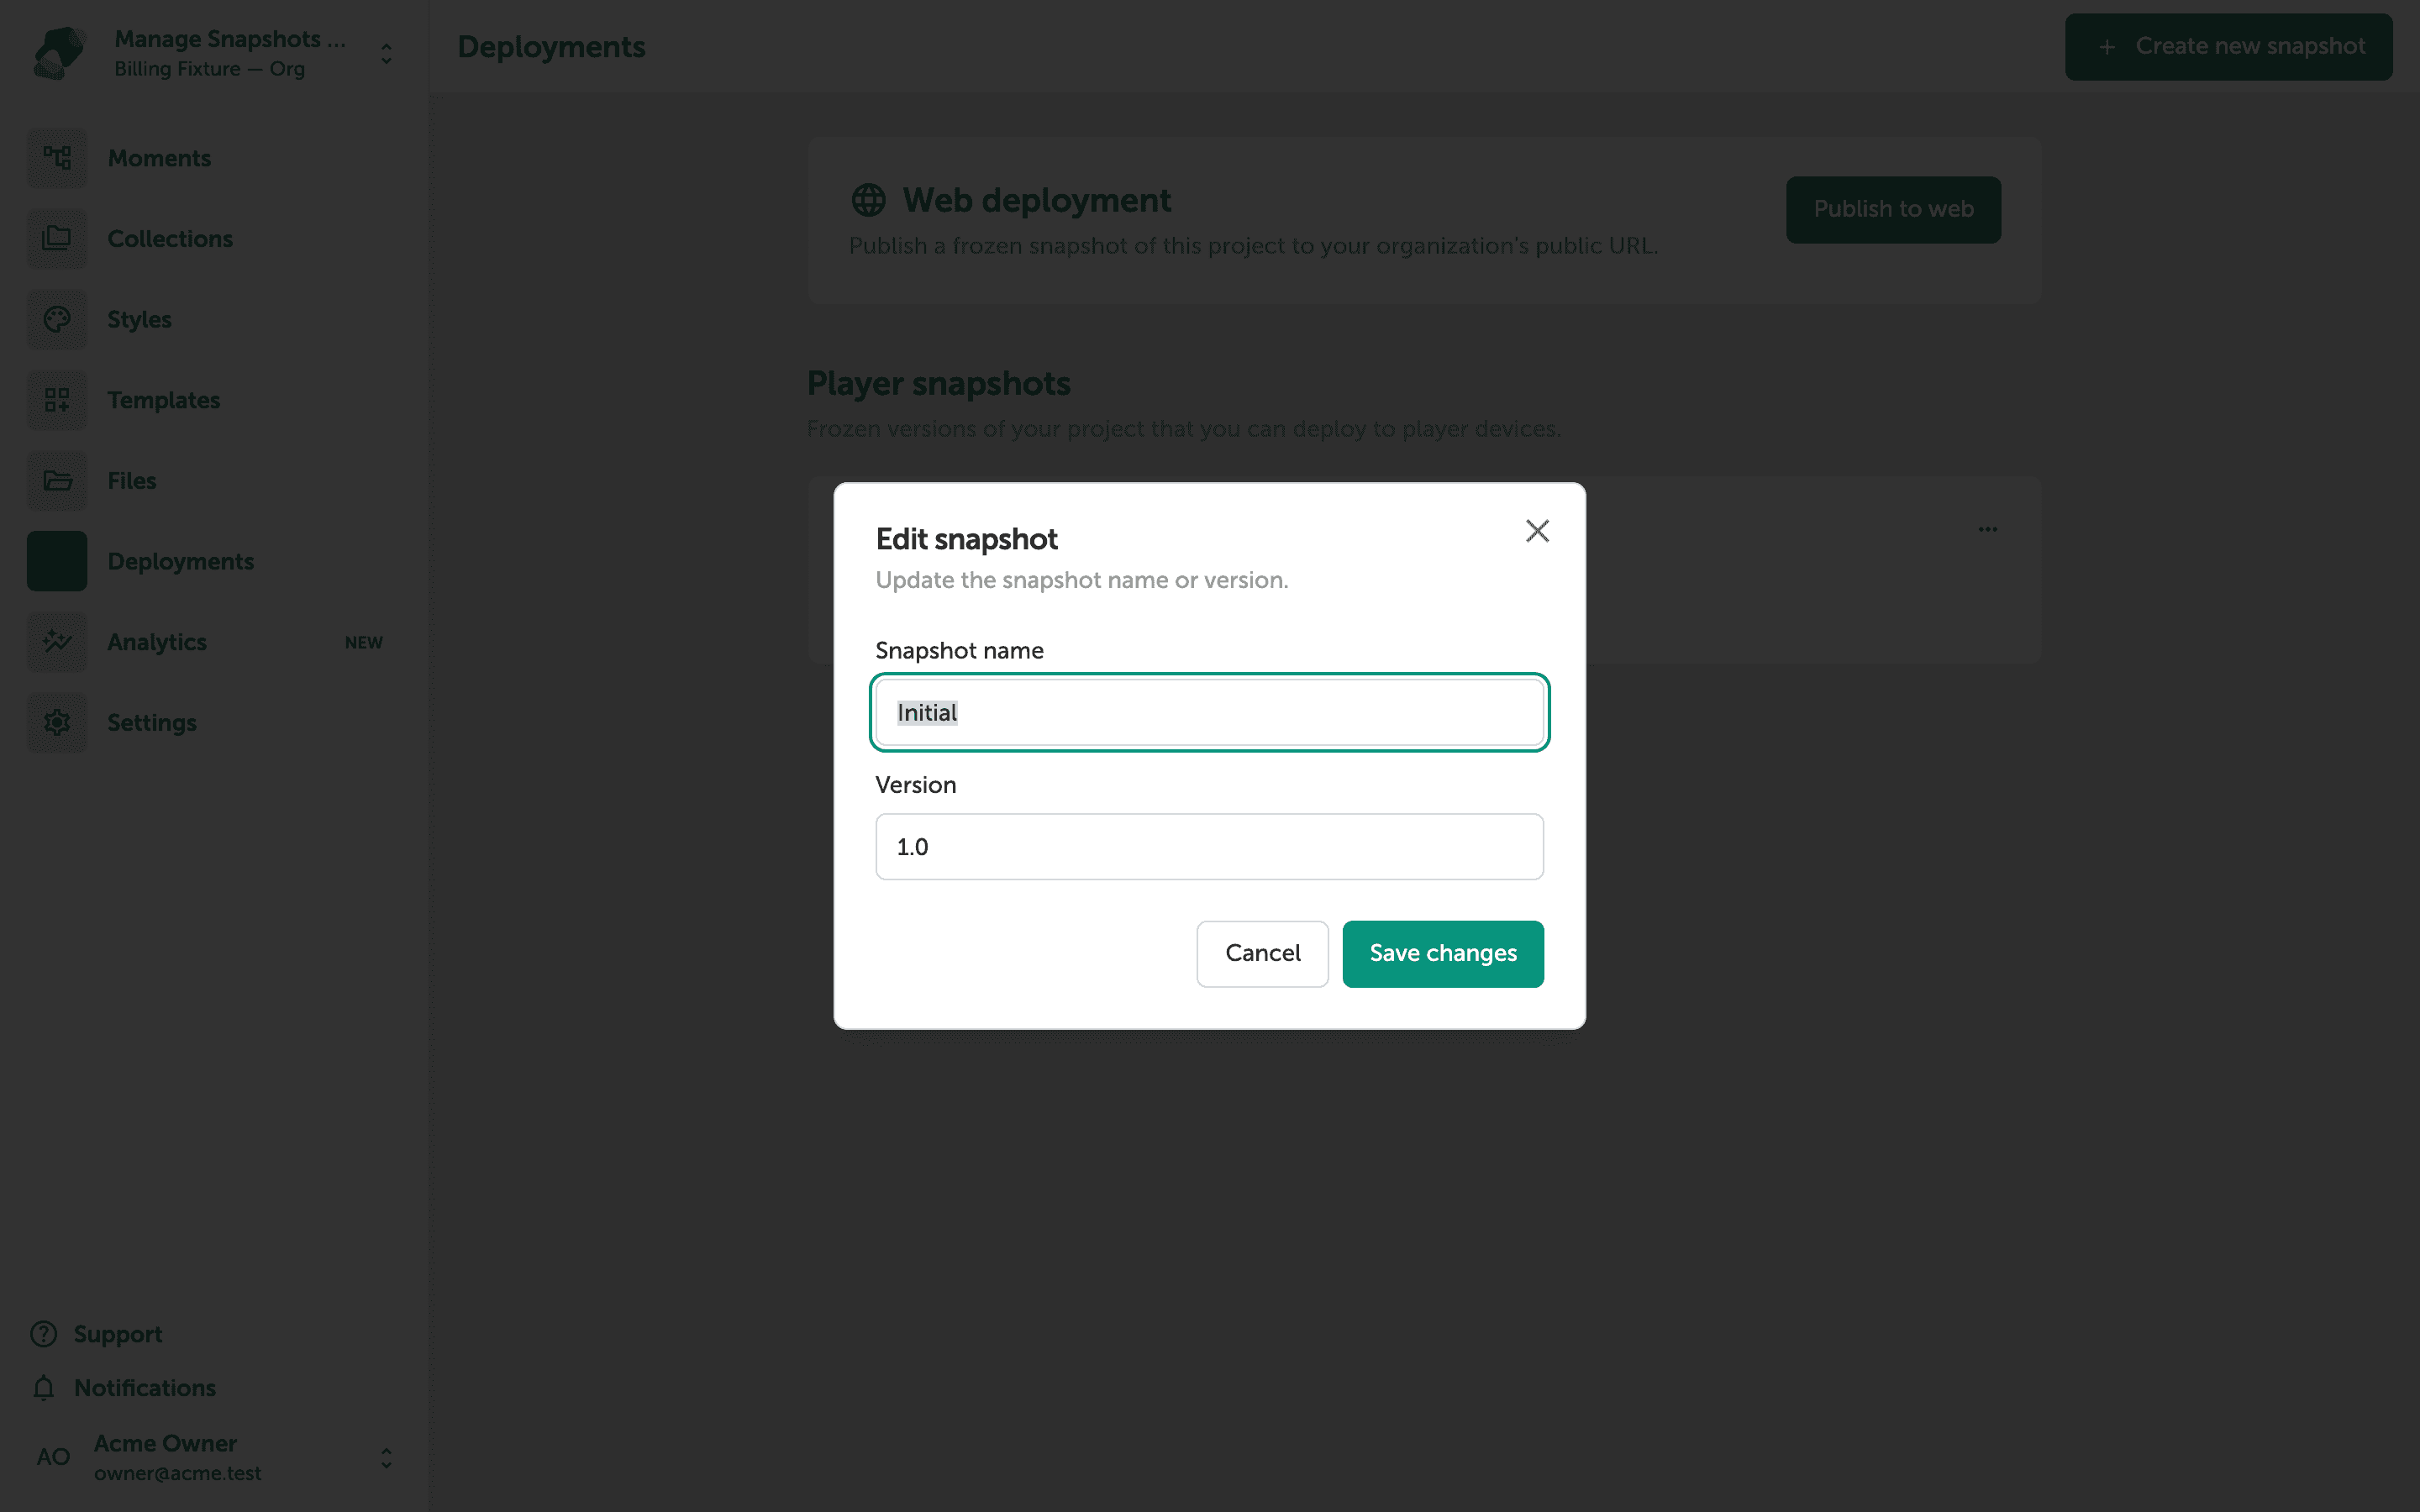Open the Files folder icon

pos(57,481)
